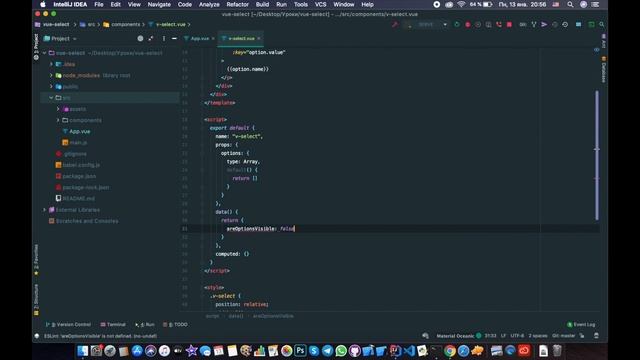Click the red Debug icon in toolbar
640x360 pixels.
click(468, 24)
